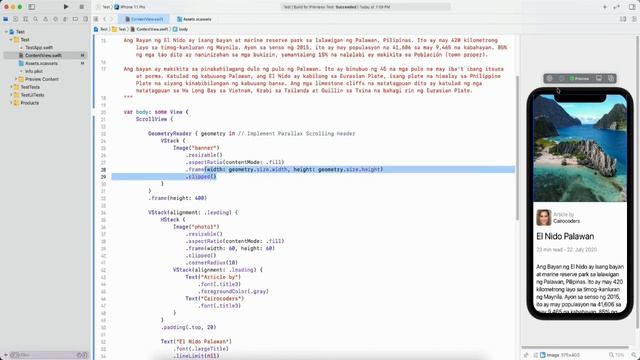
Task: Open ContentView.swift in jump bar
Action: 149,29
